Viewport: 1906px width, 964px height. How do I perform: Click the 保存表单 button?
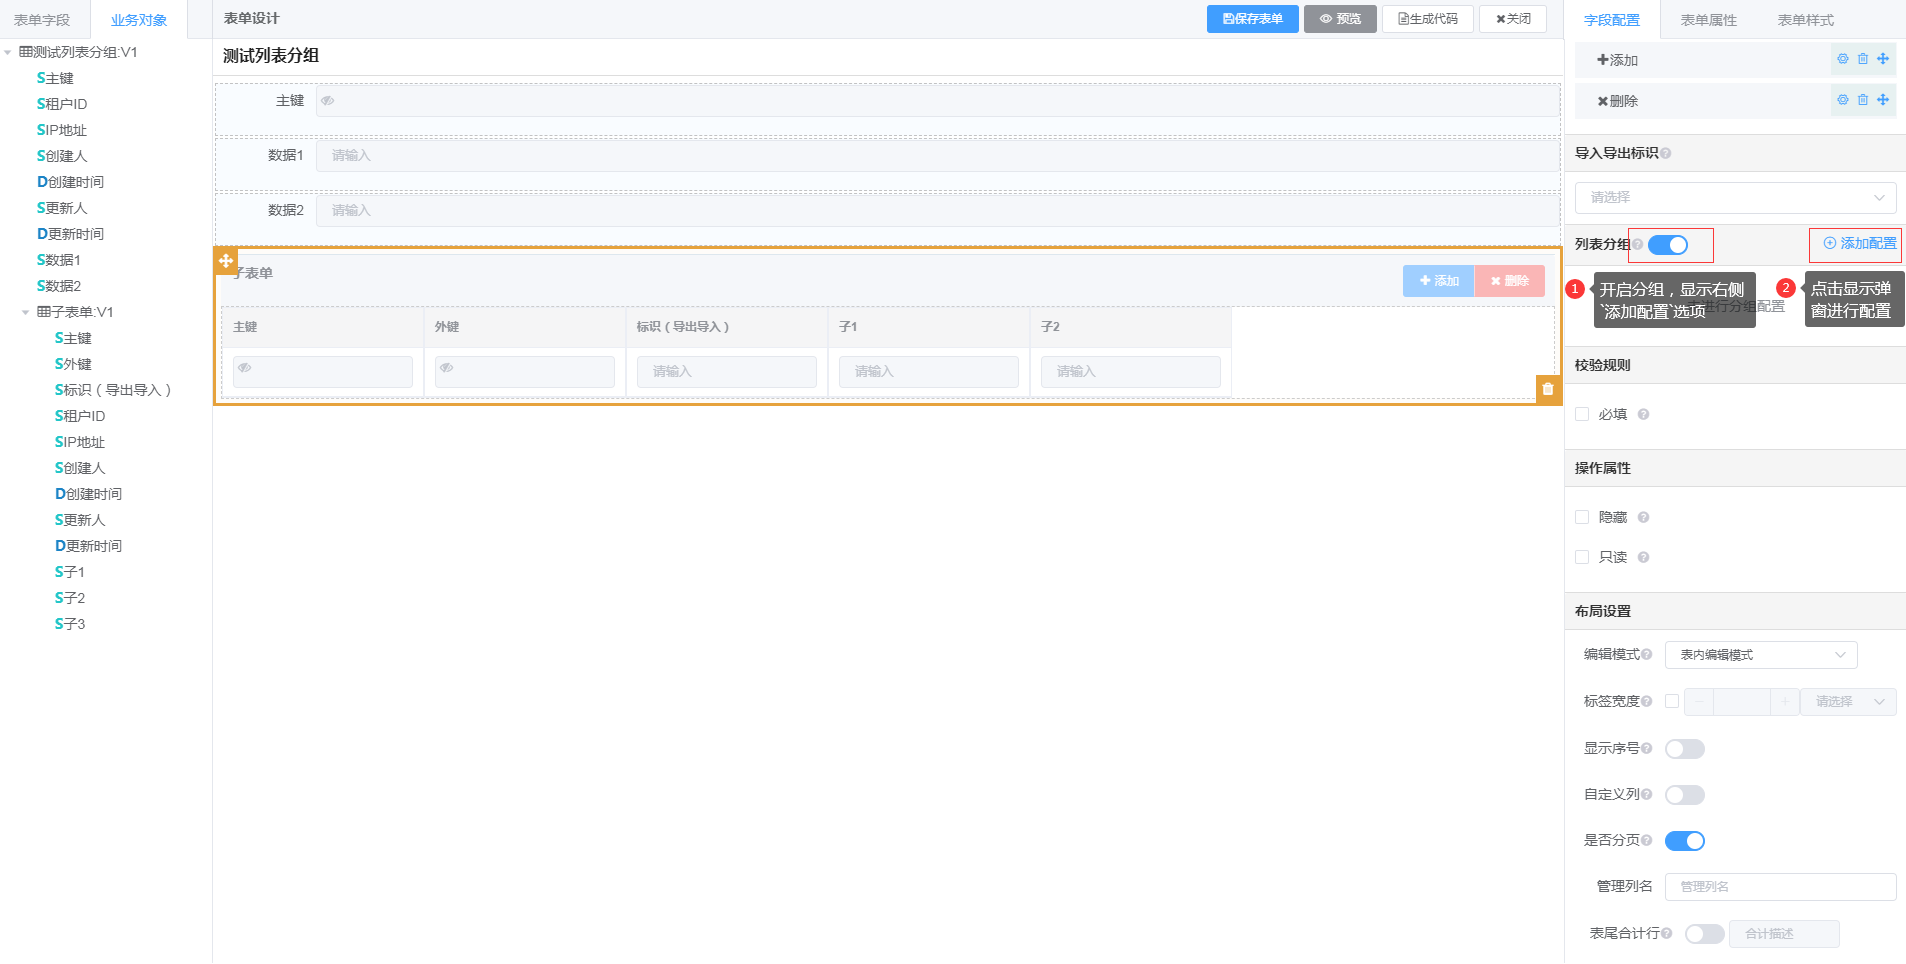point(1252,19)
